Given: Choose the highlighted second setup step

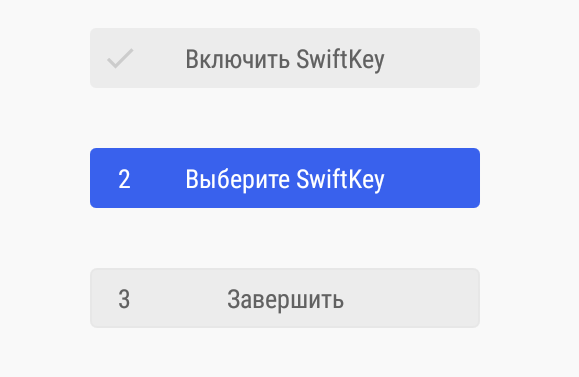Looking at the screenshot, I should coord(285,178).
